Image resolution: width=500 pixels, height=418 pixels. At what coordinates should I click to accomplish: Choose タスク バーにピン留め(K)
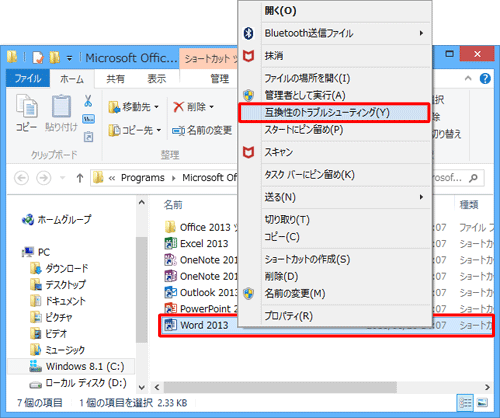pyautogui.click(x=335, y=175)
